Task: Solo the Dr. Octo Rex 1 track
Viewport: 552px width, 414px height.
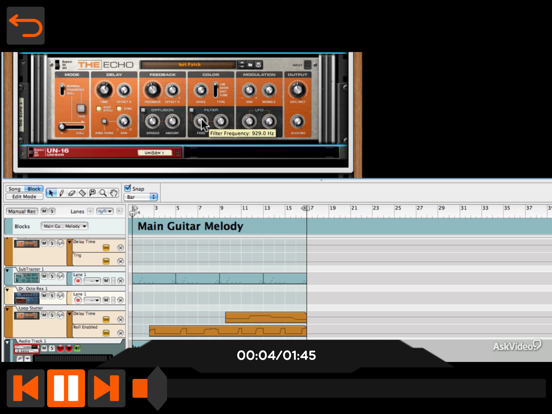Action: point(52,296)
